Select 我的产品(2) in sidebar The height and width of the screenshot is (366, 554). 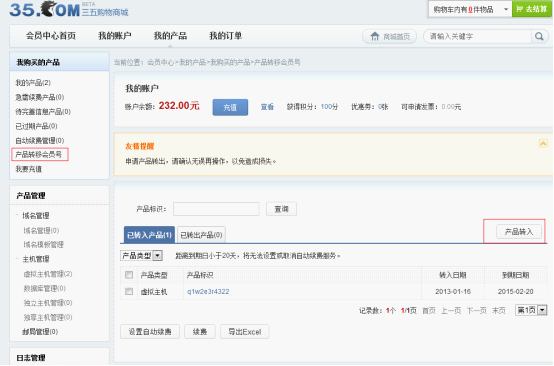[33, 83]
